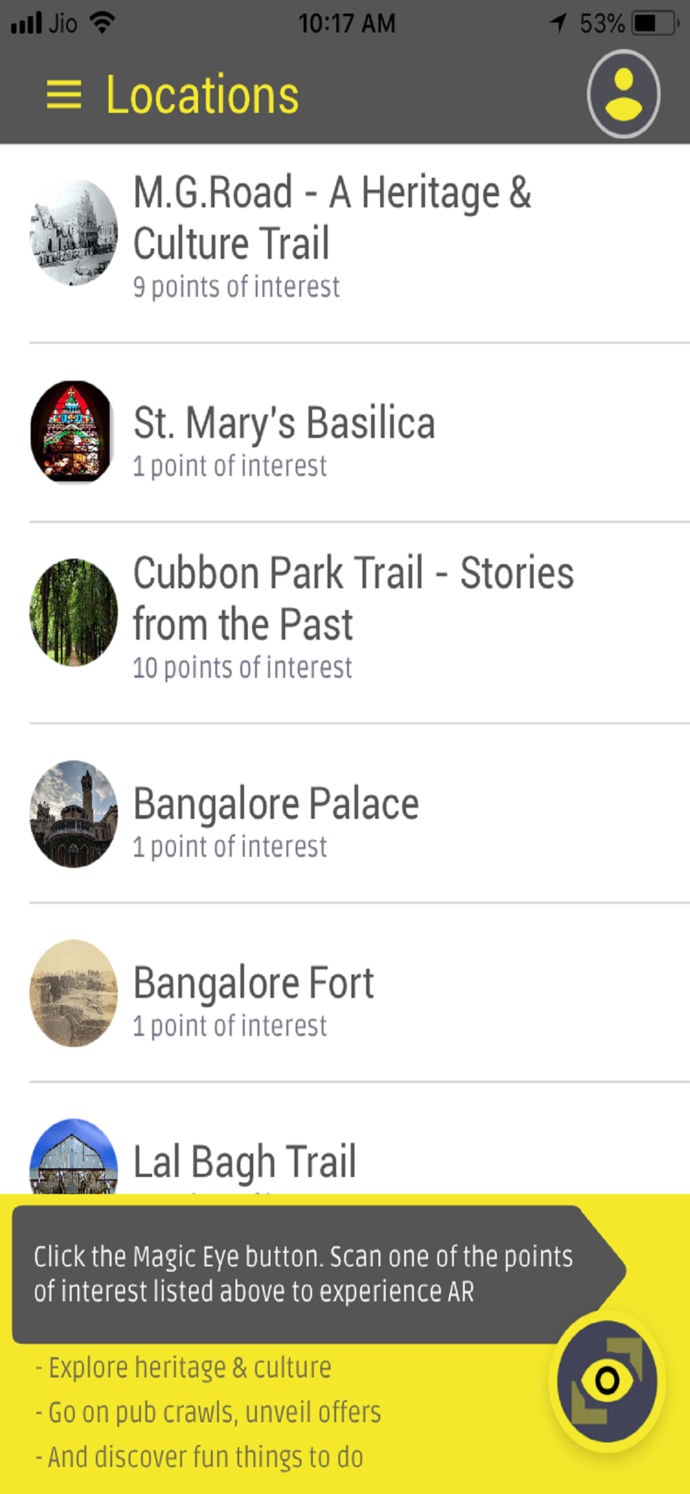
Task: Tap the St. Mary's Basilica circular photo
Action: click(x=72, y=432)
